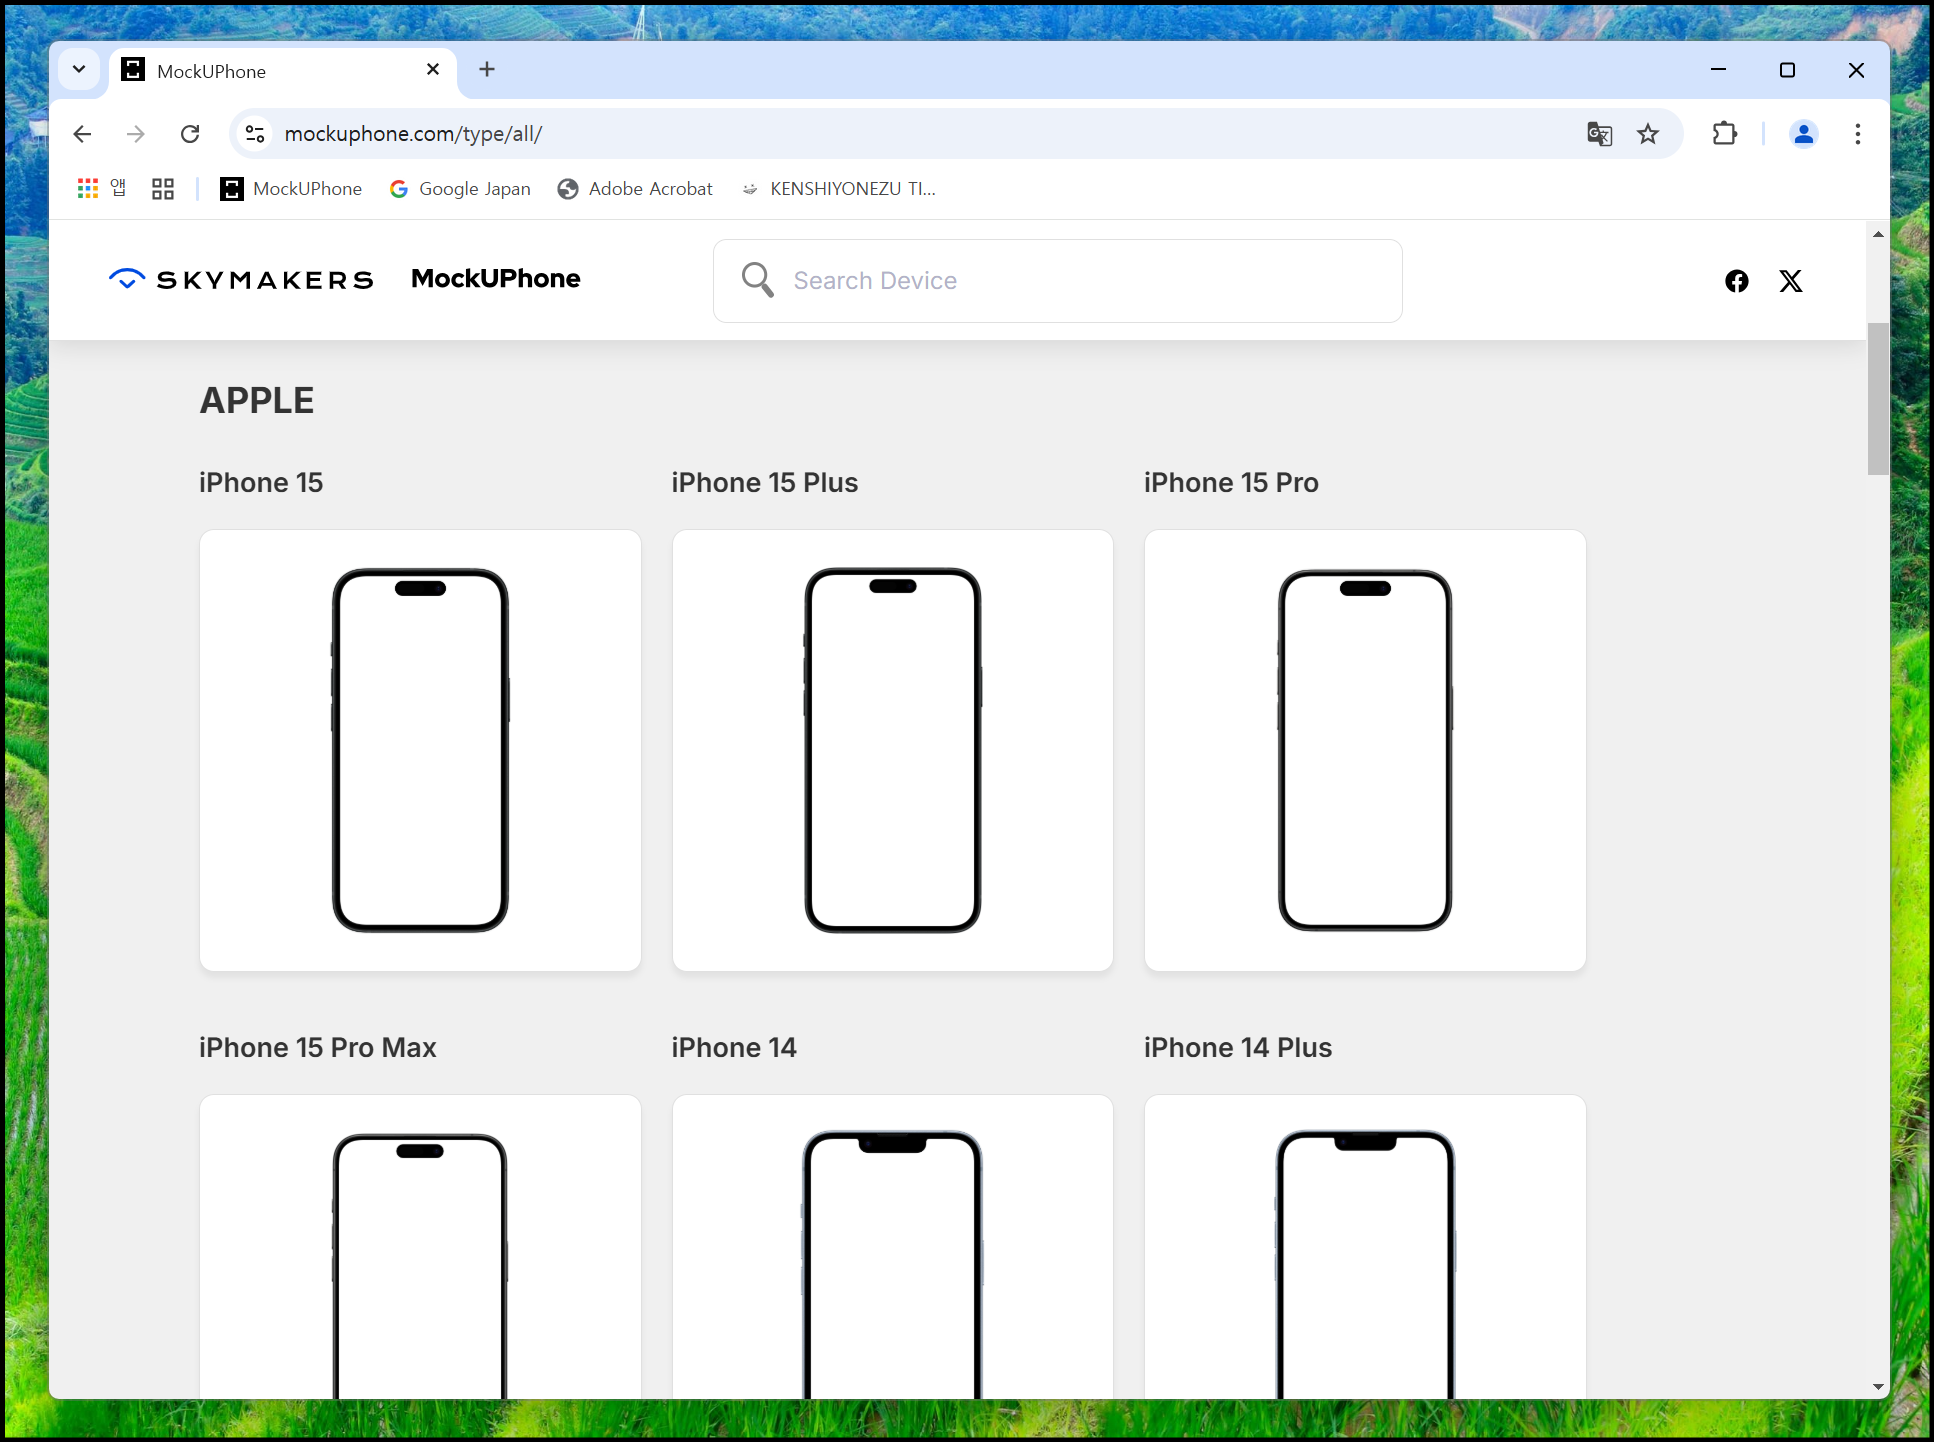This screenshot has width=1934, height=1442.
Task: Bookmark this page with the star icon
Action: pyautogui.click(x=1648, y=134)
